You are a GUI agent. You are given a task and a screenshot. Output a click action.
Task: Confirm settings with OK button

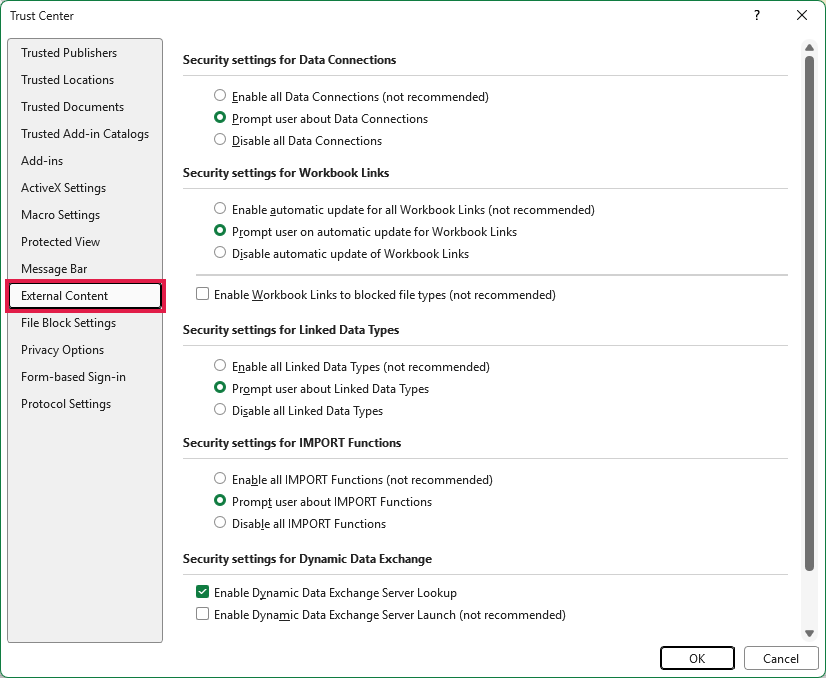pyautogui.click(x=697, y=658)
